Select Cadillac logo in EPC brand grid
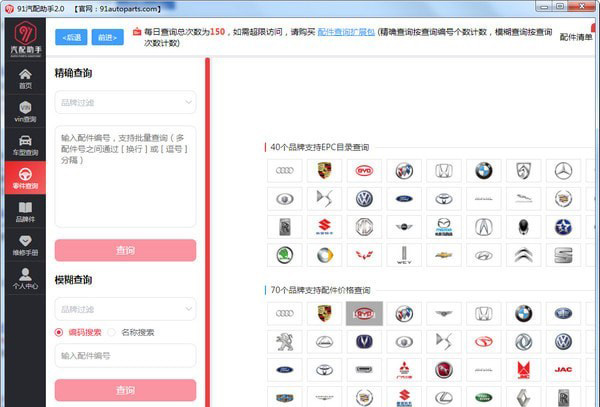600x407 pixels. [x=563, y=199]
